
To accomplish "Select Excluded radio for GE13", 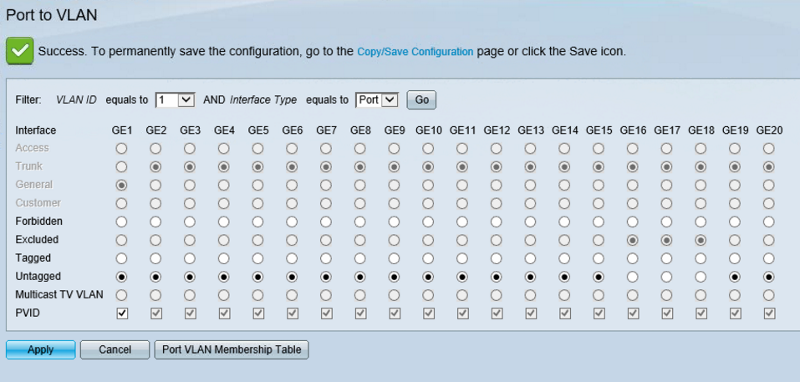I will pyautogui.click(x=531, y=240).
